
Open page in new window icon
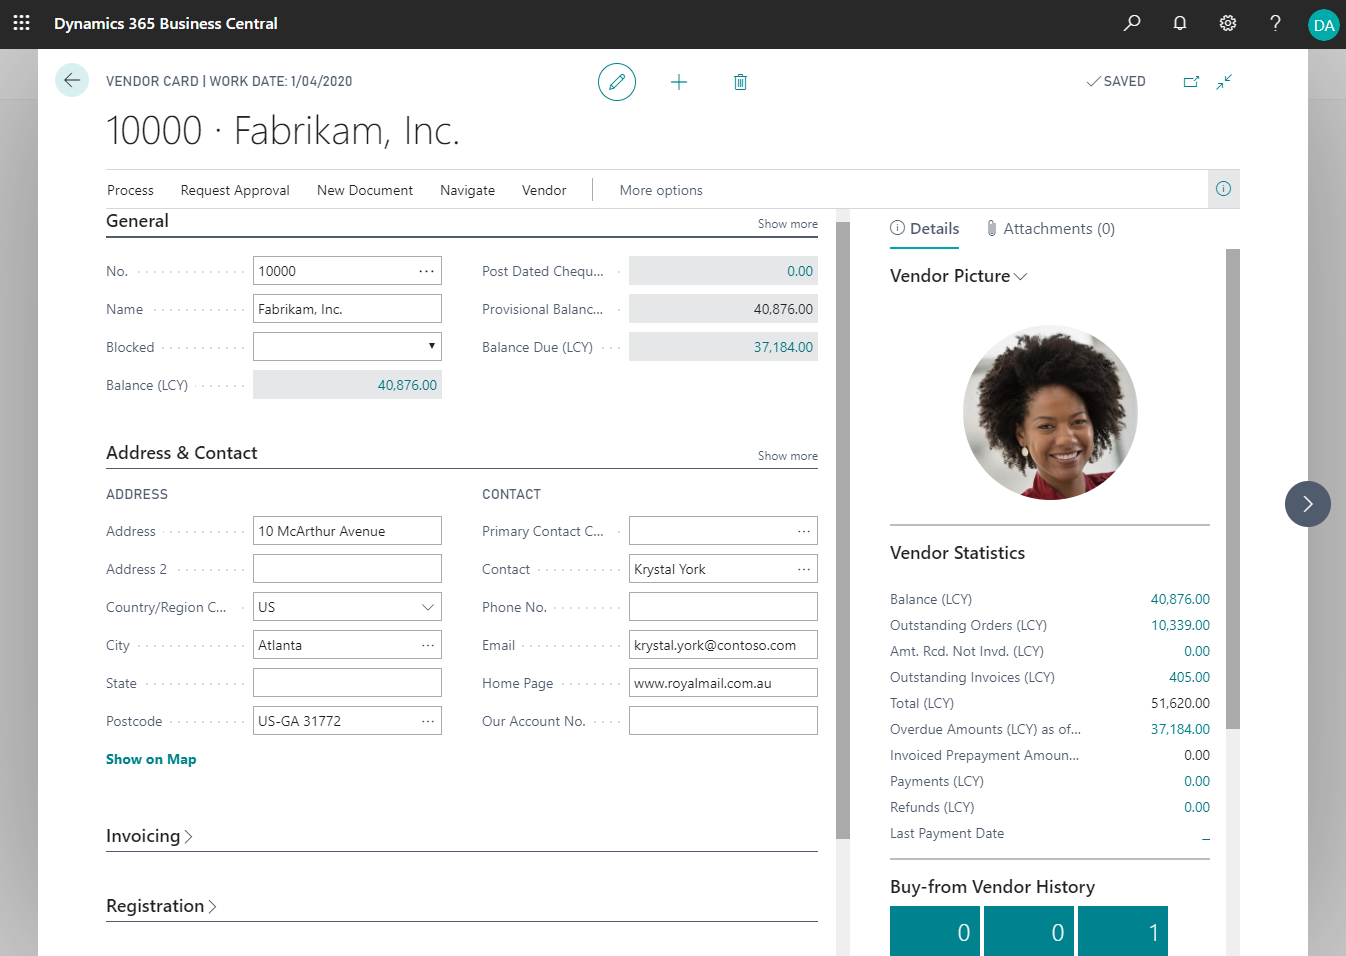(x=1191, y=82)
